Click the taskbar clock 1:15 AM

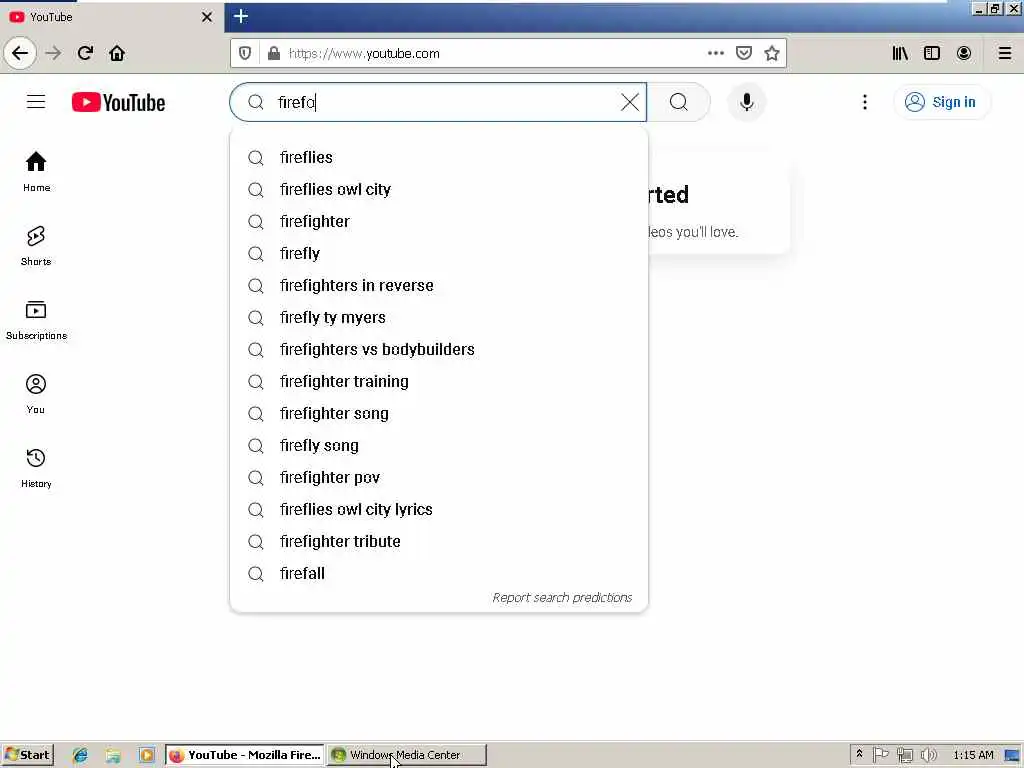973,755
